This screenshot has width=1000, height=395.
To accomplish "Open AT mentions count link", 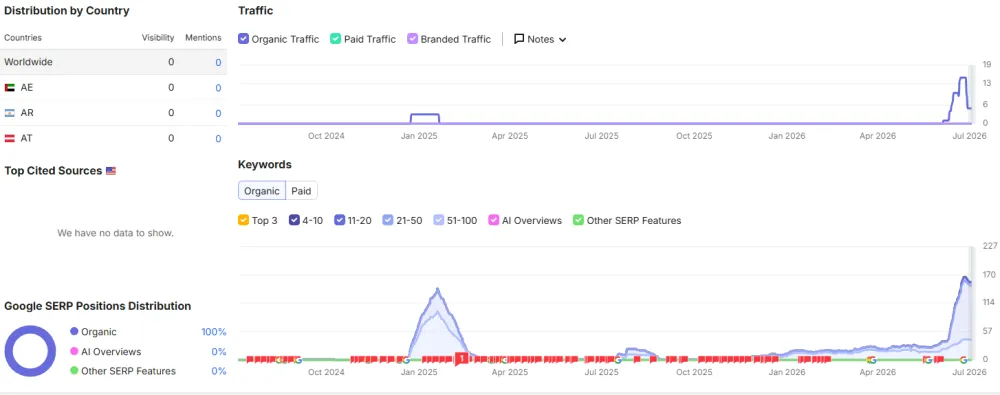I will pos(218,138).
